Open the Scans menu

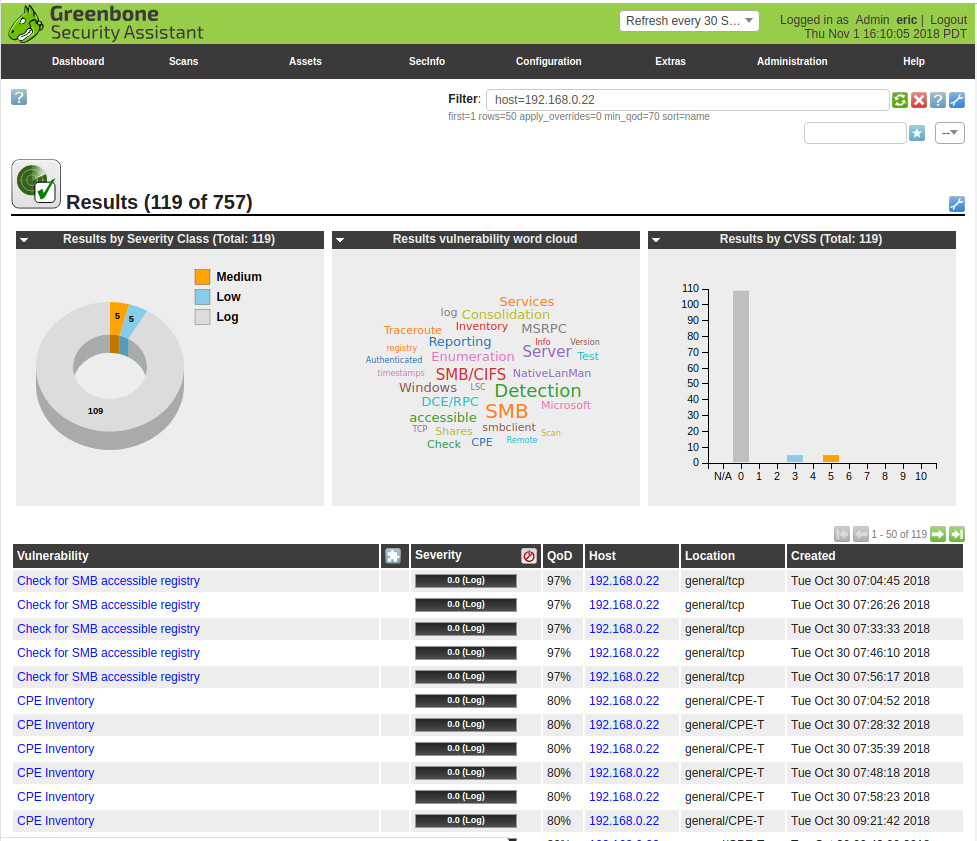[183, 61]
